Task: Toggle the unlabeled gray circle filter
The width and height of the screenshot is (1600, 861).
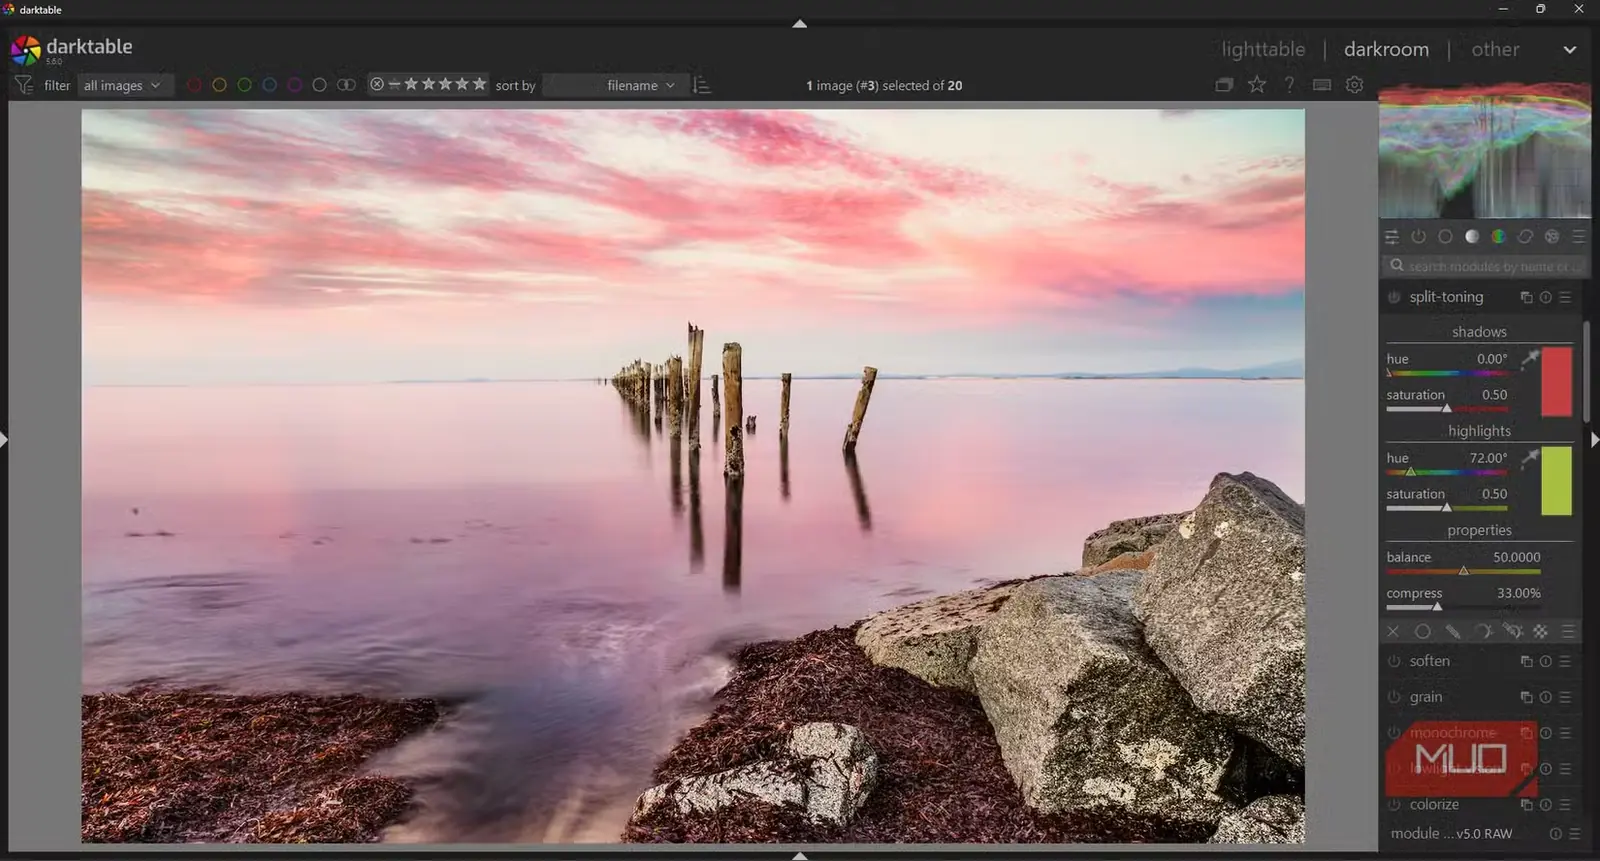Action: [319, 85]
